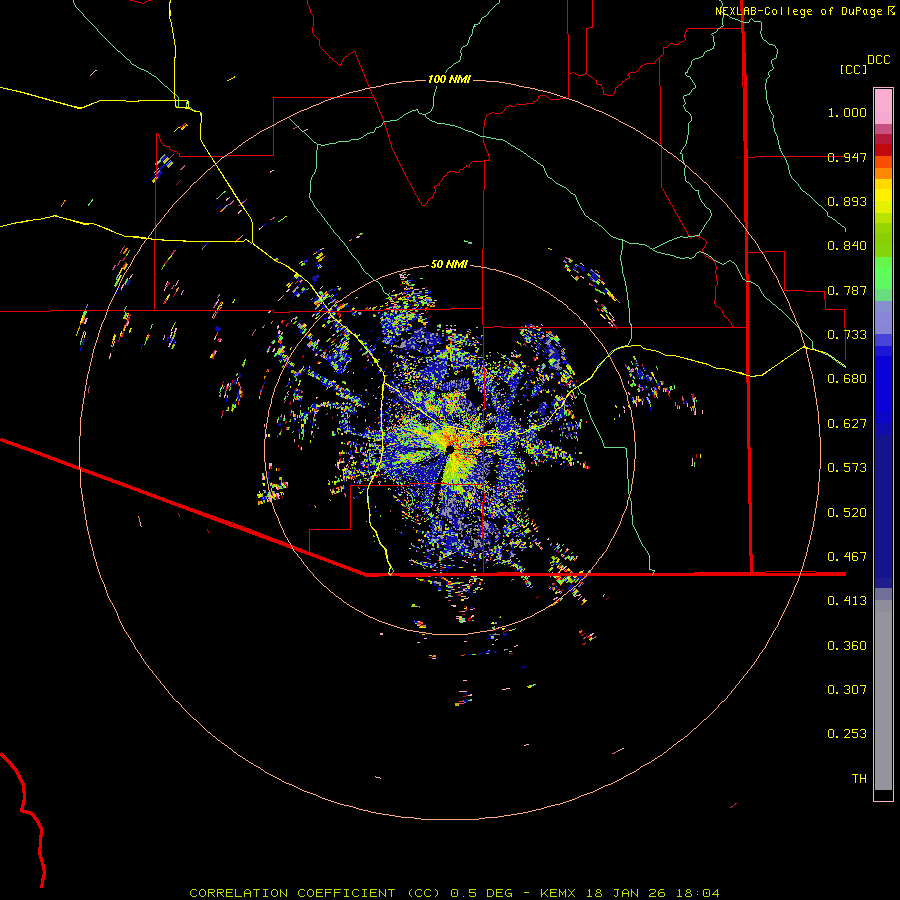Click the 0.627 legend value
This screenshot has width=900, height=900.
coord(847,424)
